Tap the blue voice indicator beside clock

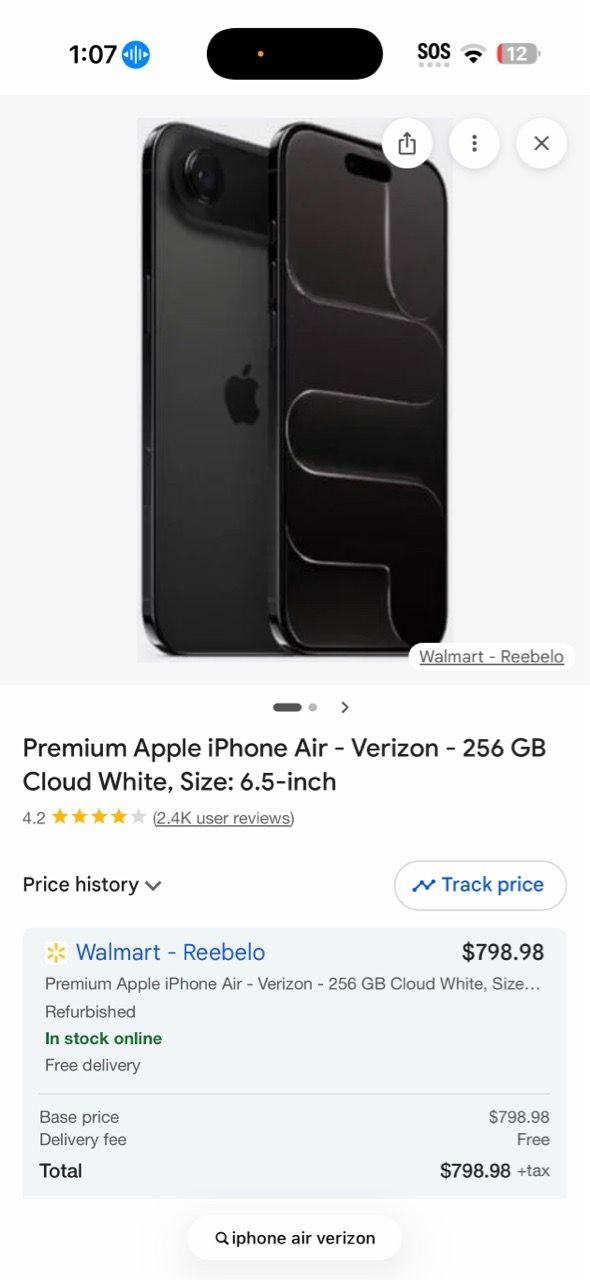pos(136,54)
